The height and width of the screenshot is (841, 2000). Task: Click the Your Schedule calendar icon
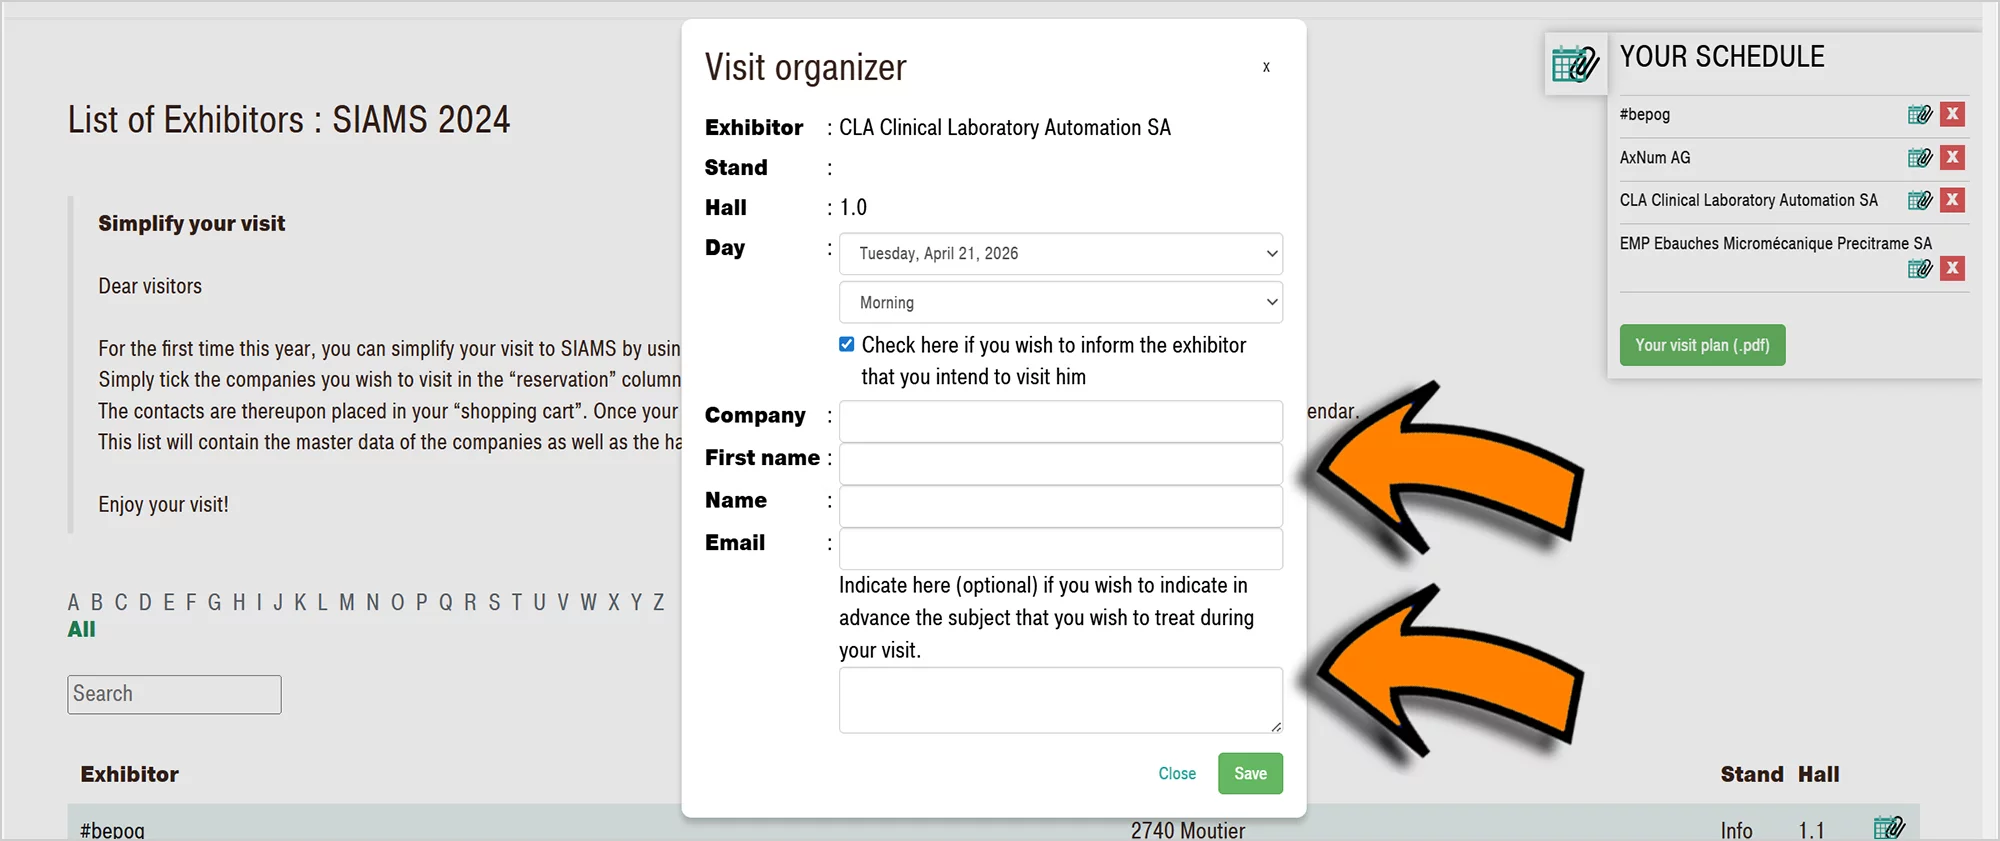1575,64
